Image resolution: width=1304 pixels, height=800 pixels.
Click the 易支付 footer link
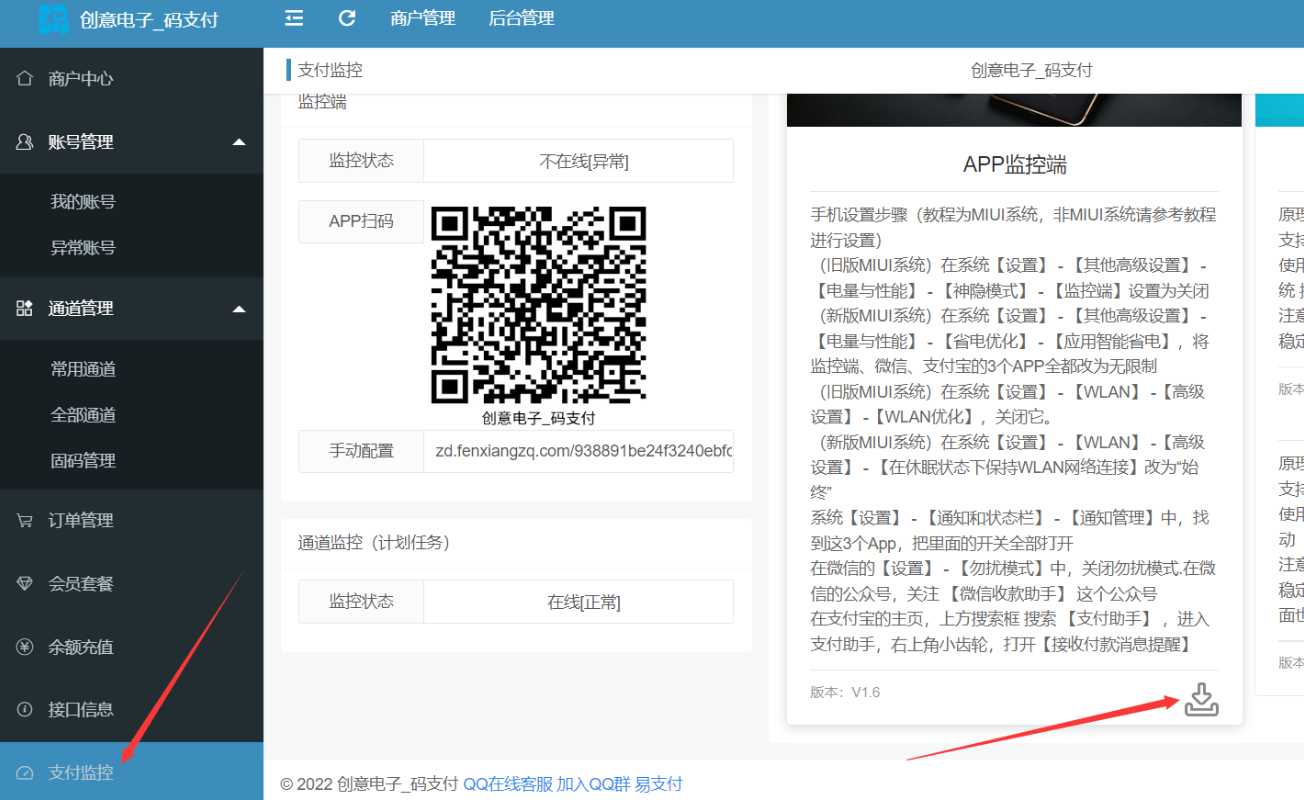pyautogui.click(x=659, y=784)
